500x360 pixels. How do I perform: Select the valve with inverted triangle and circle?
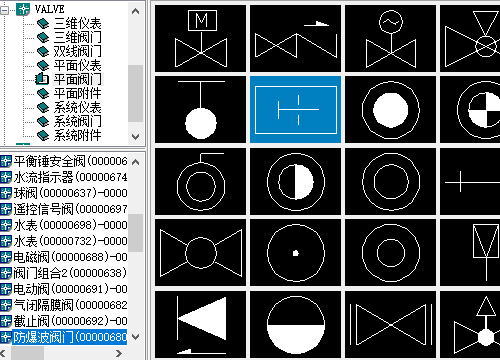pyautogui.click(x=470, y=38)
